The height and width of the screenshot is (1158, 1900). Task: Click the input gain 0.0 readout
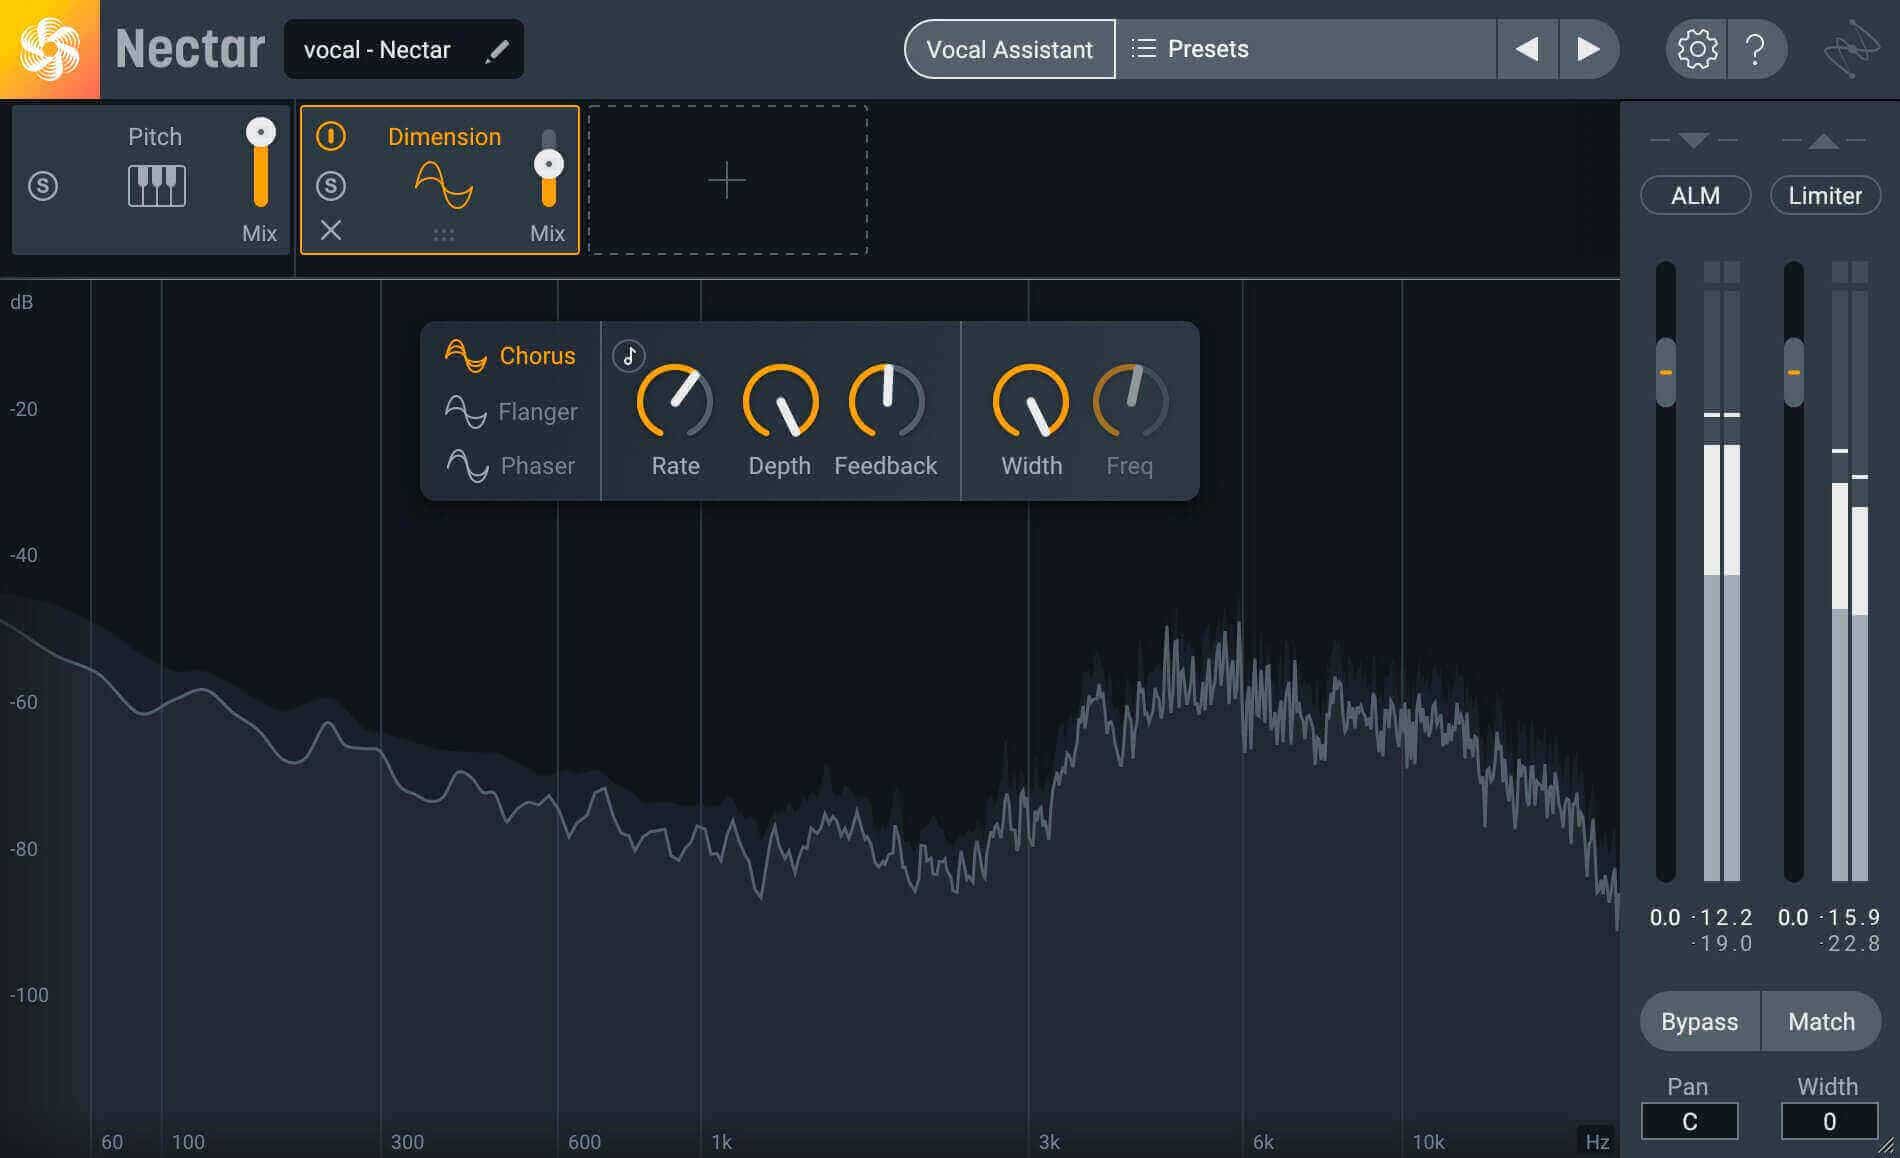point(1665,917)
